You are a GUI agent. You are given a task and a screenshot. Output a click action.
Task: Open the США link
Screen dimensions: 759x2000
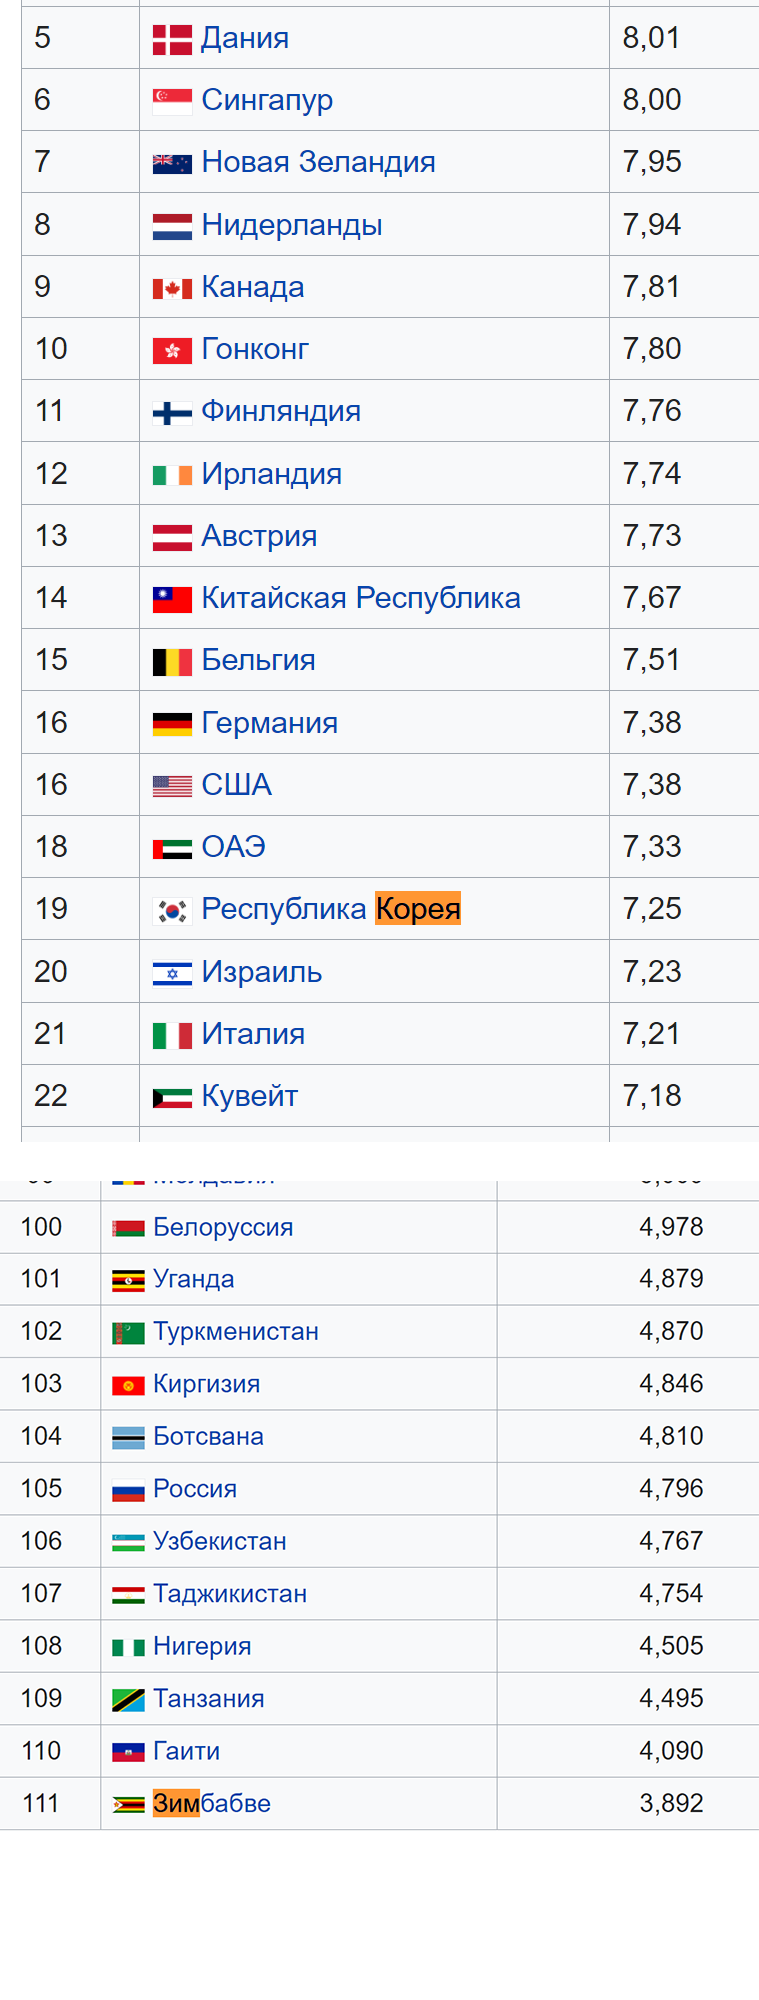(237, 785)
